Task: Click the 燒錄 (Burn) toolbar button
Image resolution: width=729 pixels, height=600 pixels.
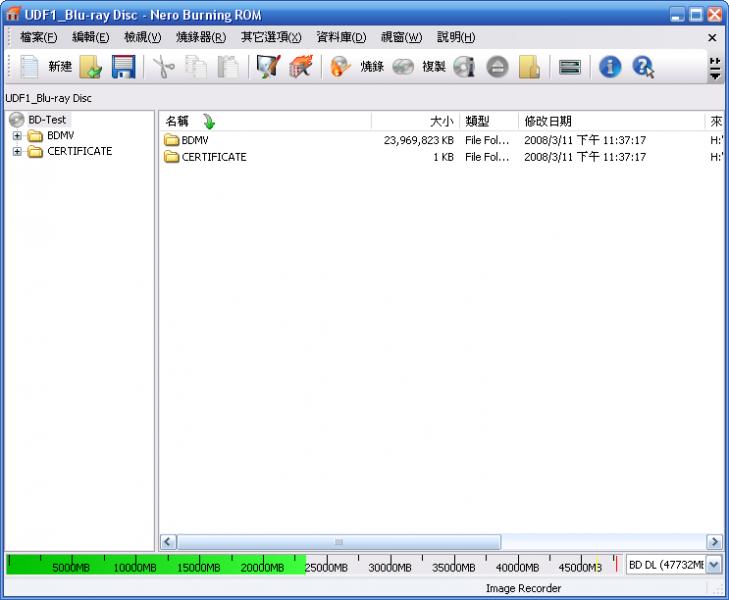Action: pyautogui.click(x=358, y=67)
